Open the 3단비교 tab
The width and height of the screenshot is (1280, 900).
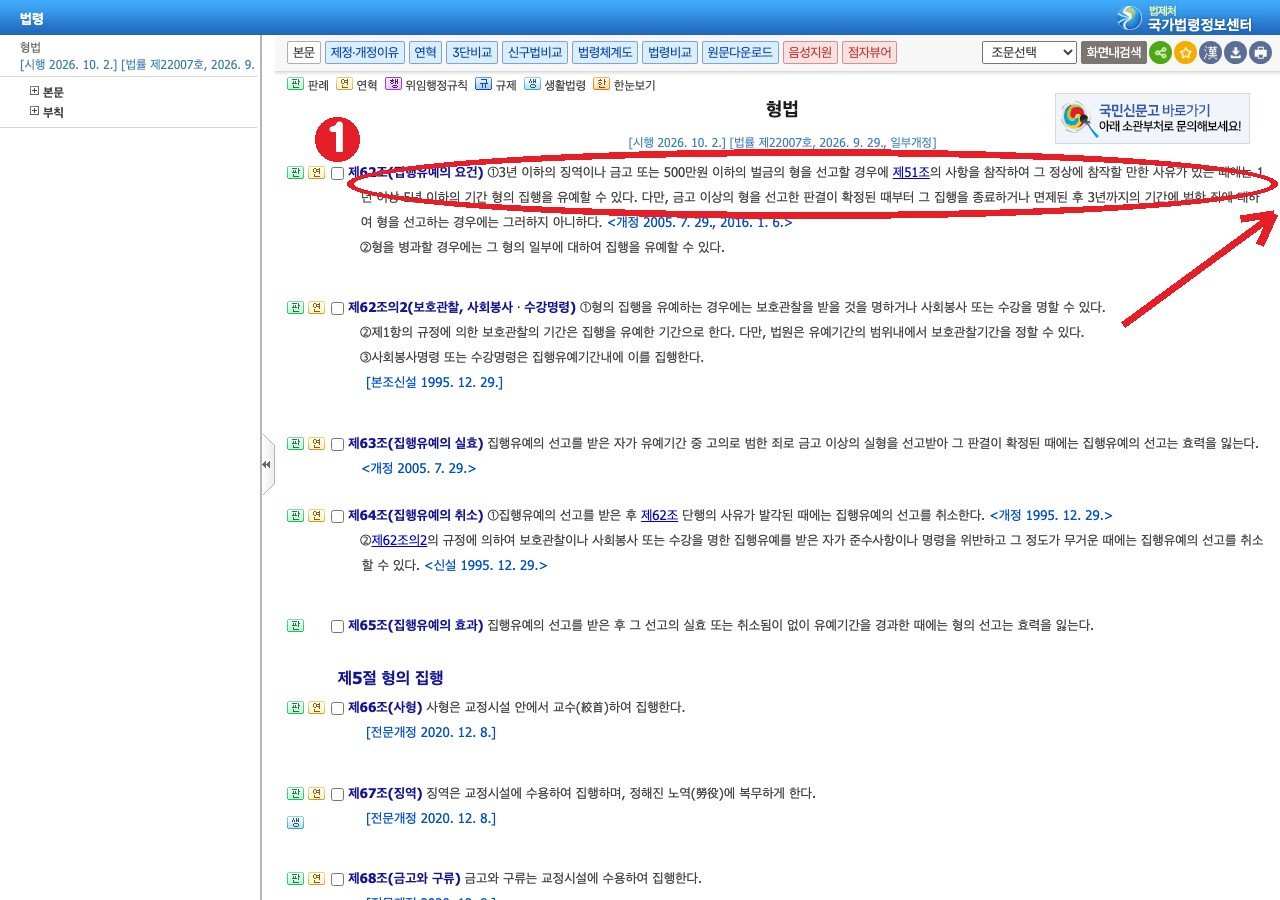pos(472,52)
